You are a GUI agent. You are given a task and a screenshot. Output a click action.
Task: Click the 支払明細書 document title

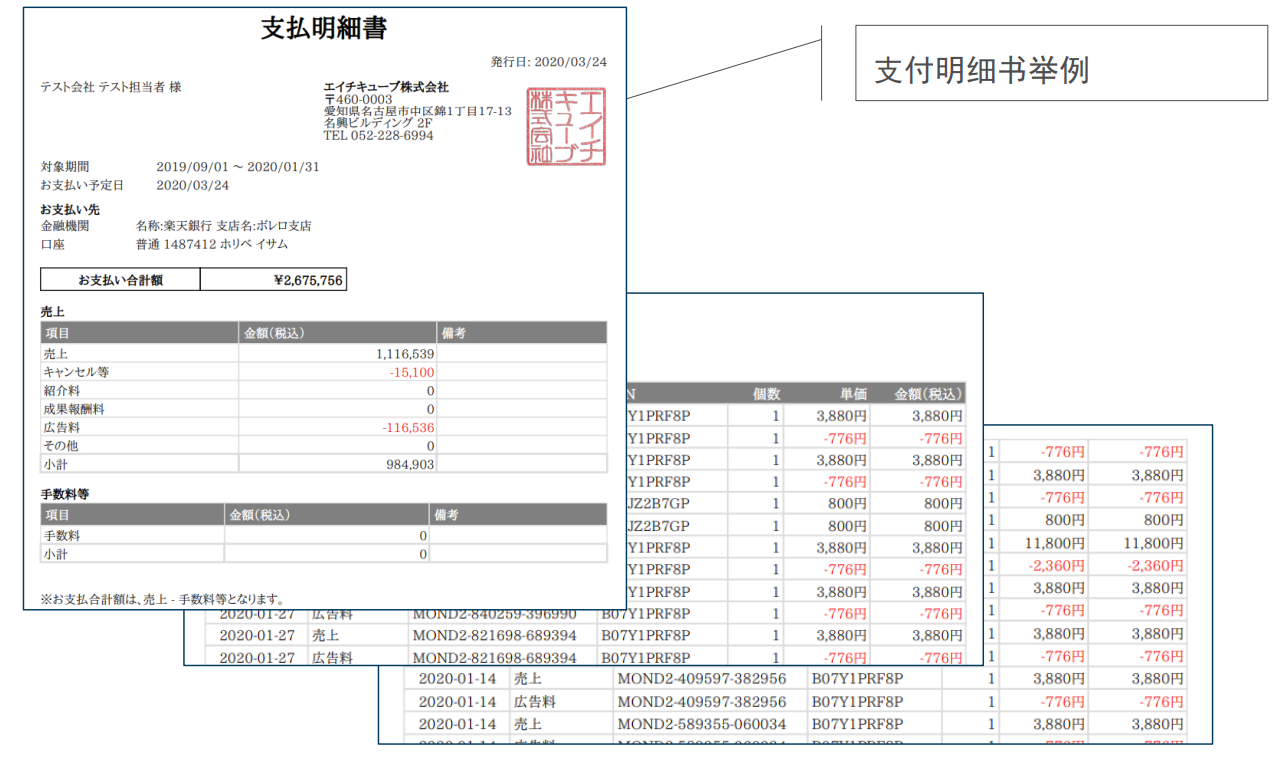(324, 29)
